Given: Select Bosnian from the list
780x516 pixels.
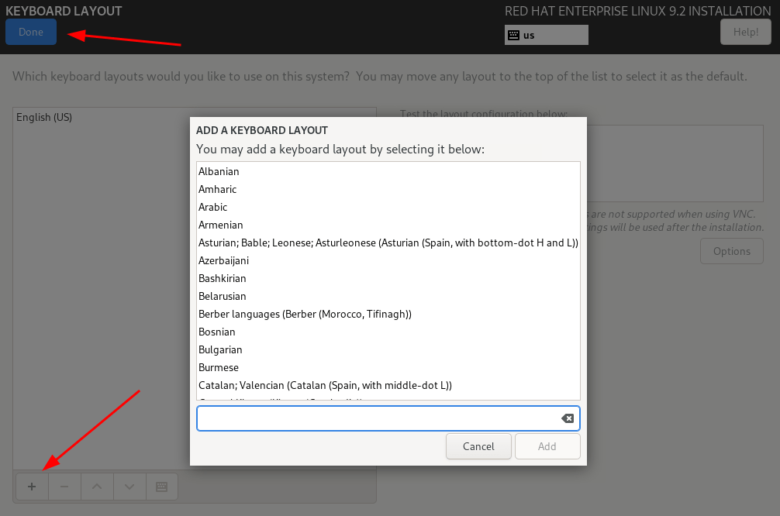Looking at the screenshot, I should tap(388, 332).
